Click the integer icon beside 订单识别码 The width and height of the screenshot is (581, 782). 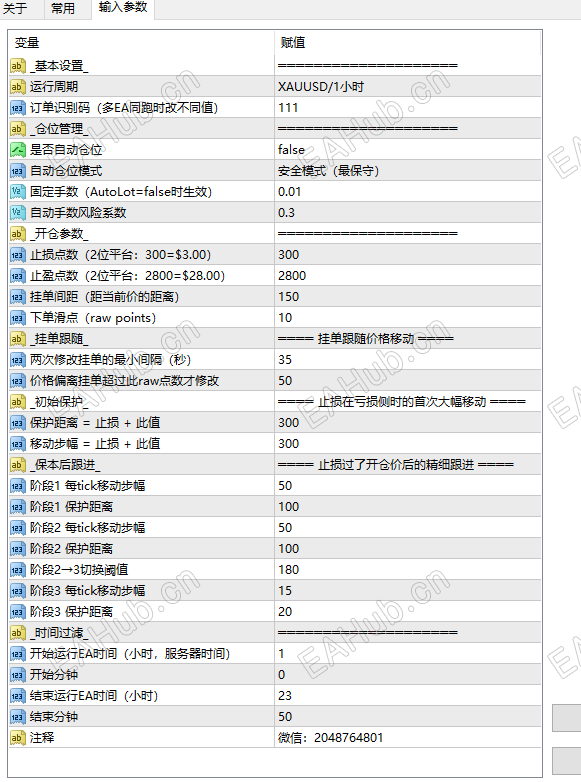[x=17, y=108]
